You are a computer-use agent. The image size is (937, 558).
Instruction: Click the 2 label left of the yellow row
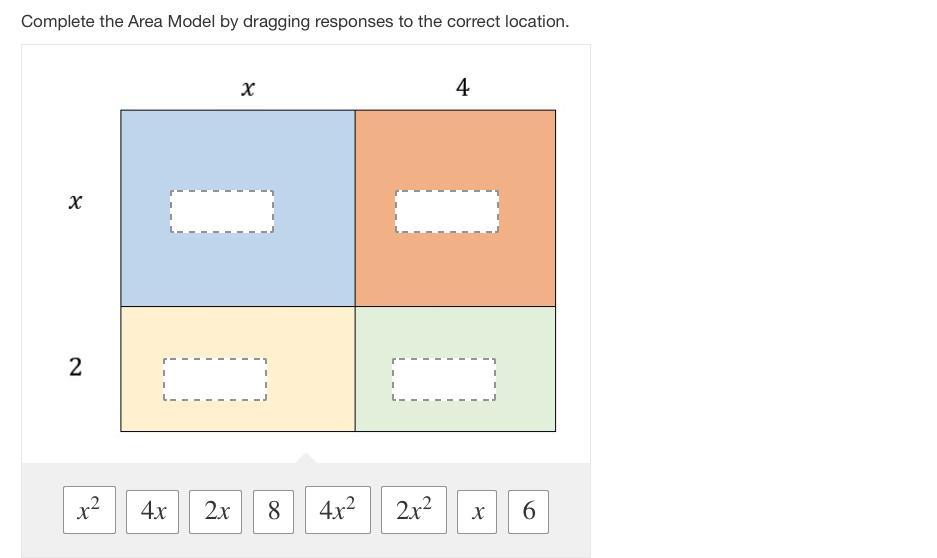click(75, 367)
